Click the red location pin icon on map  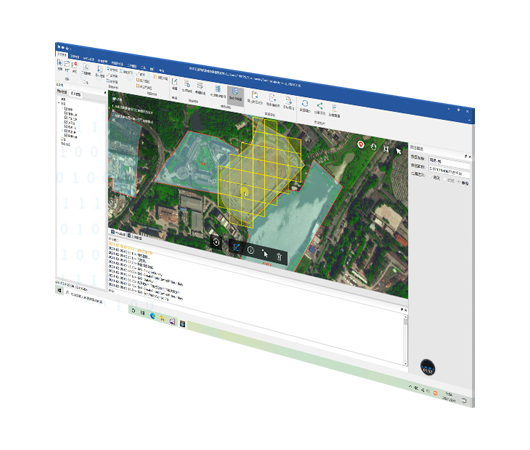coord(361,144)
